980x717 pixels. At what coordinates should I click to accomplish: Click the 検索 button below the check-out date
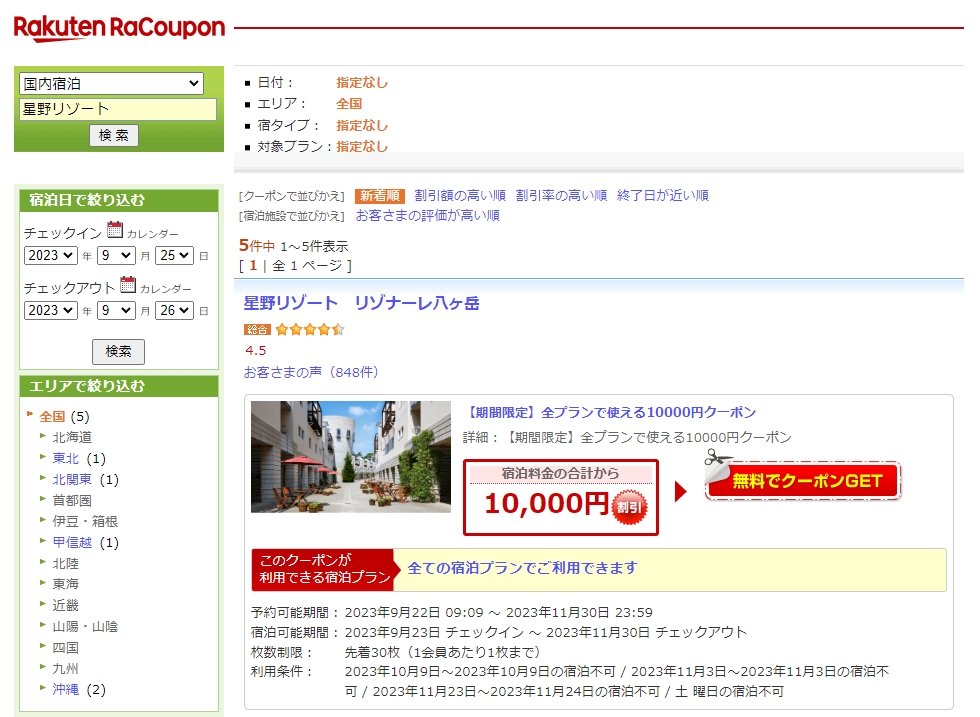(118, 351)
